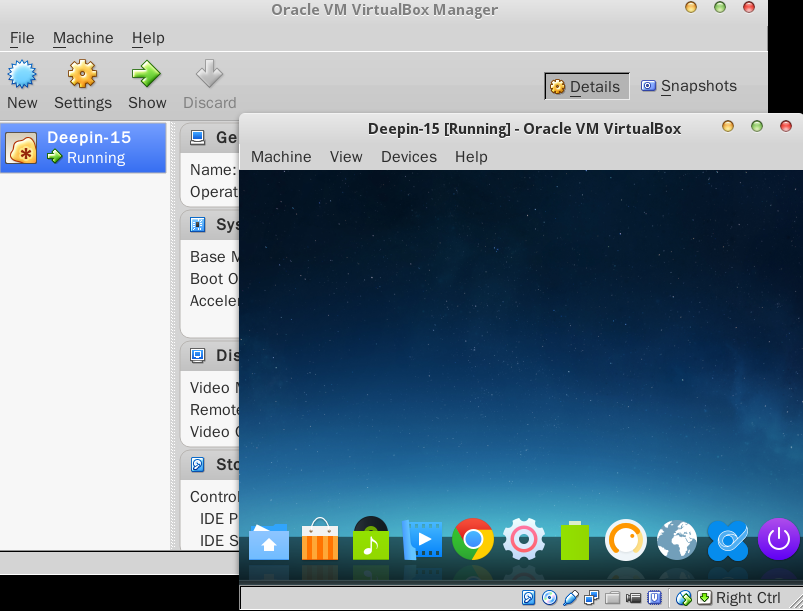Click the video capture camera status icon
Image resolution: width=803 pixels, height=611 pixels.
(x=633, y=598)
